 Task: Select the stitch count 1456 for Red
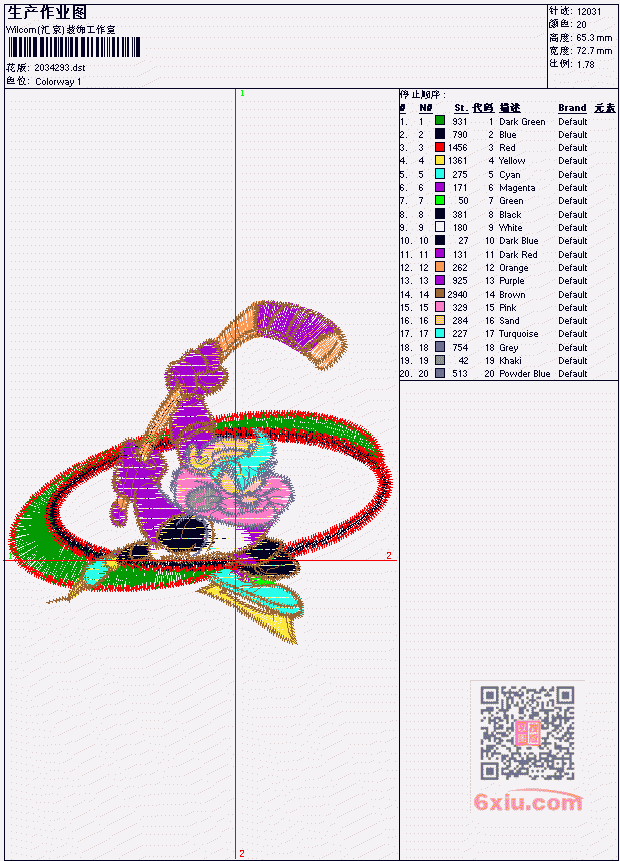click(457, 148)
